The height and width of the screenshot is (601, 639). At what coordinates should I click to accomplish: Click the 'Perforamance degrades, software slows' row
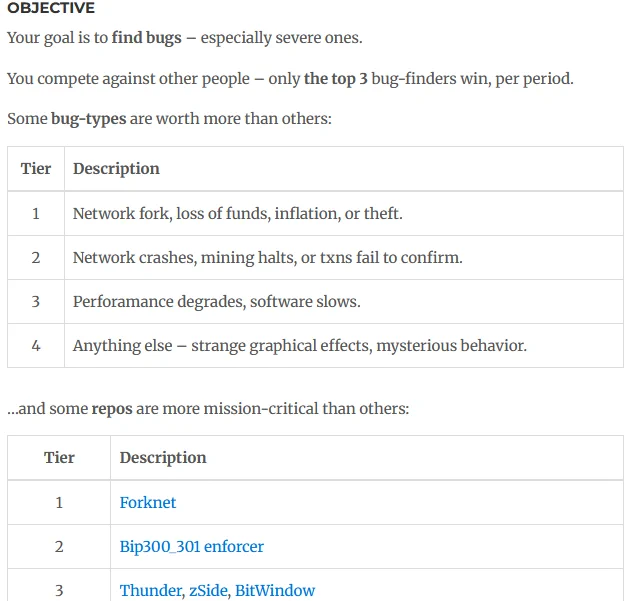coord(315,302)
